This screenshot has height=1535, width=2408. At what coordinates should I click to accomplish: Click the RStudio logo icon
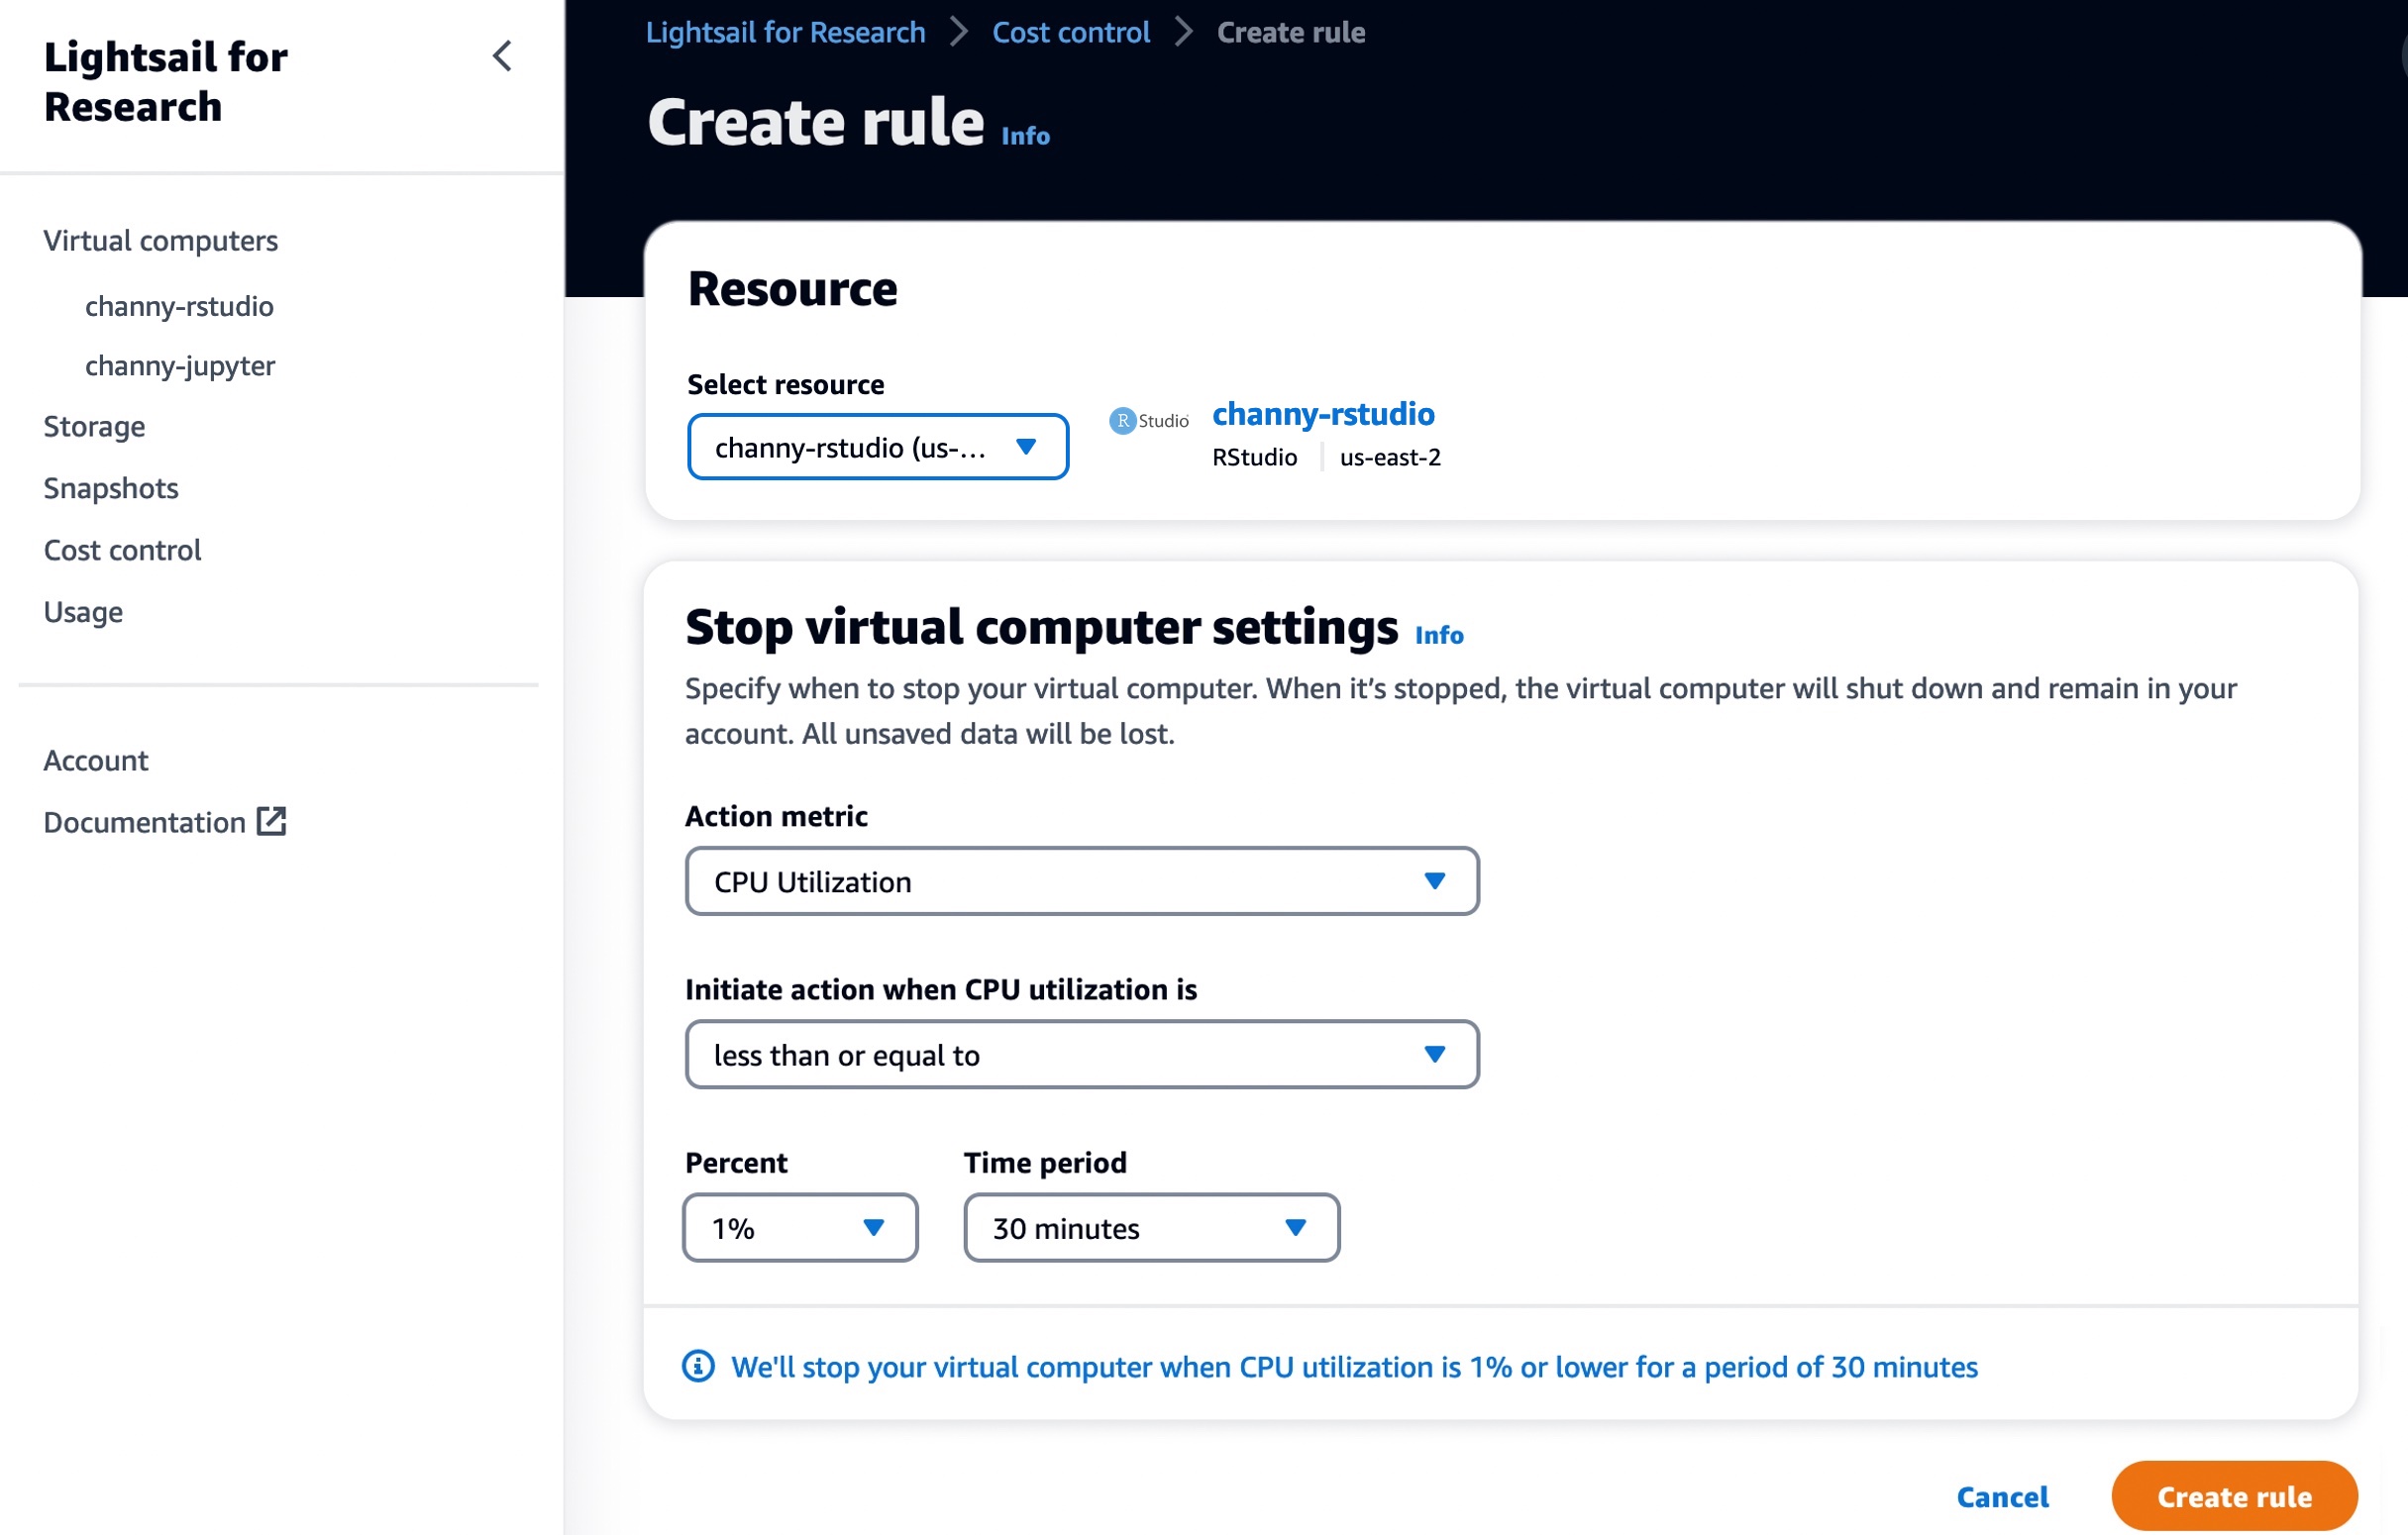(x=1148, y=421)
